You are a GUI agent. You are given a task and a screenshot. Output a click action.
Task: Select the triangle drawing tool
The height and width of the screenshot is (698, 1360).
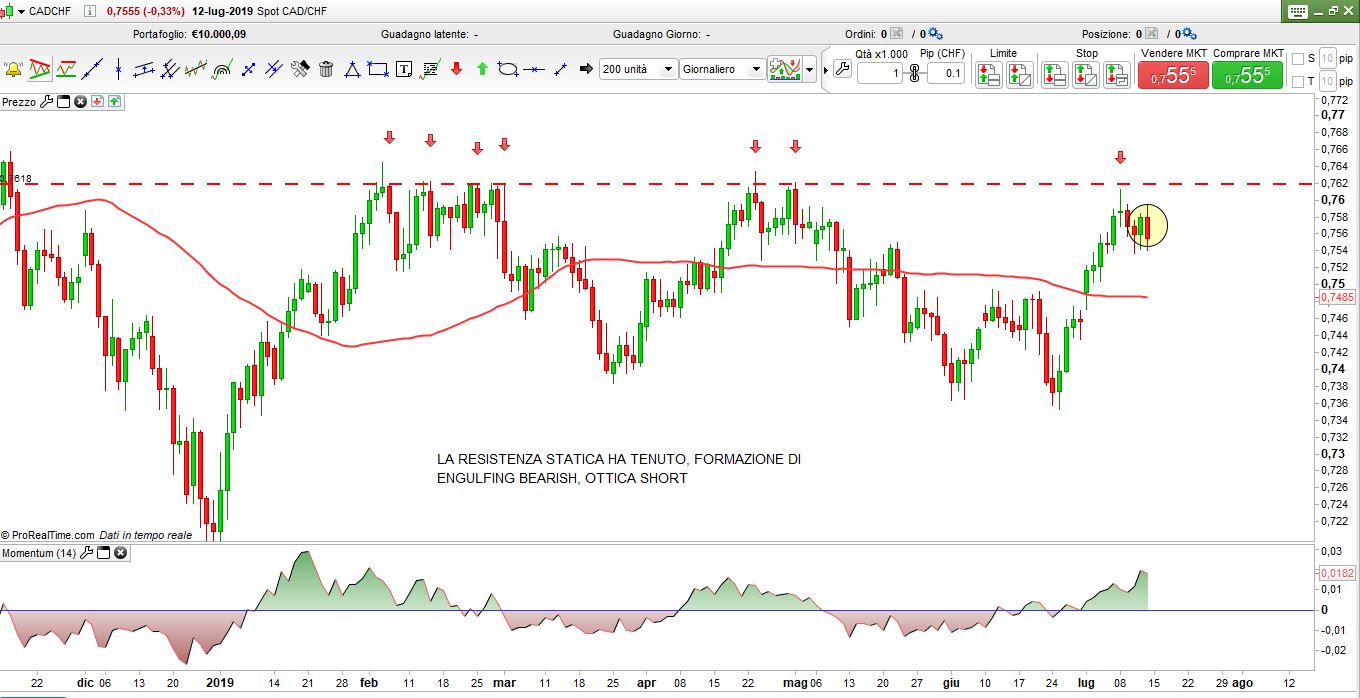coord(352,70)
